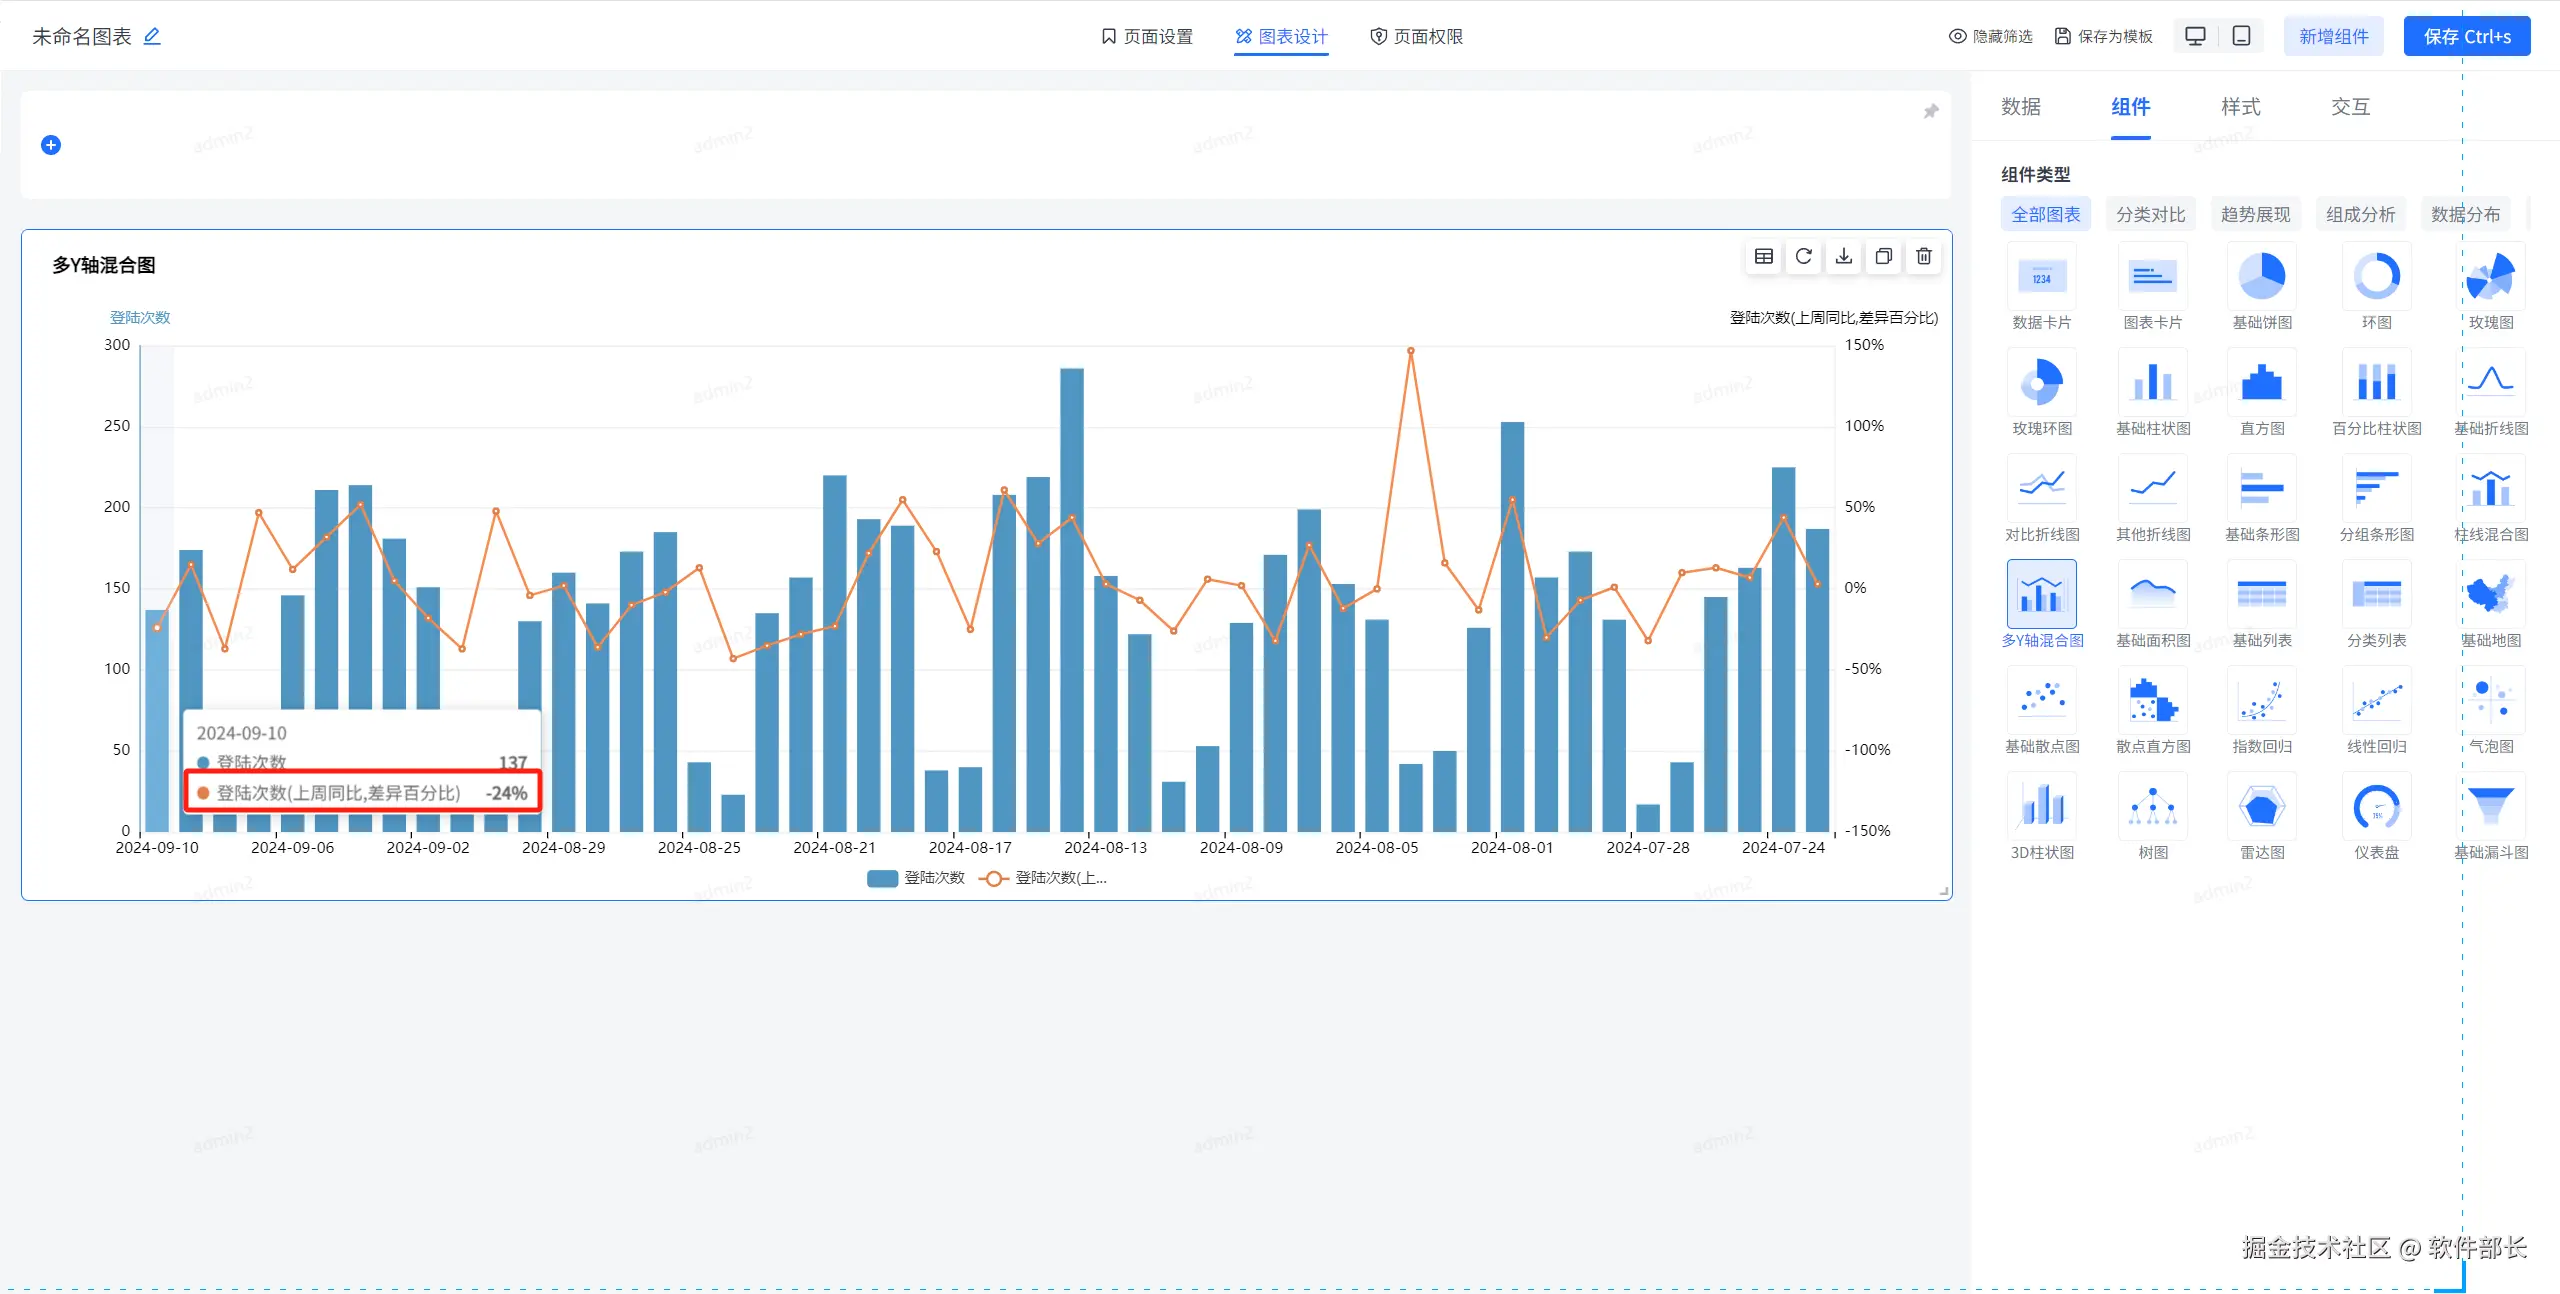This screenshot has height=1294, width=2560.
Task: Switch to mobile preview mode
Action: point(2242,36)
